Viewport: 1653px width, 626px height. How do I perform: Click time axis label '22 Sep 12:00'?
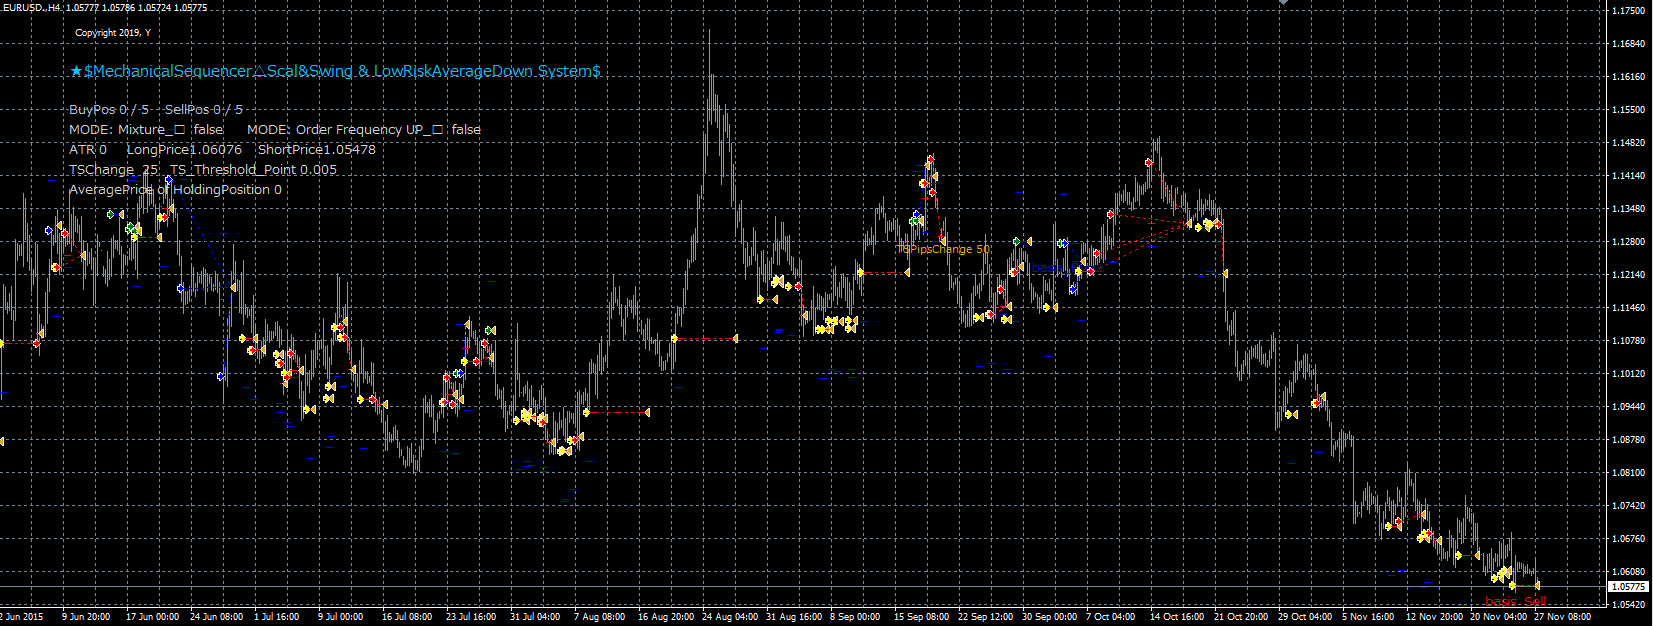click(986, 617)
